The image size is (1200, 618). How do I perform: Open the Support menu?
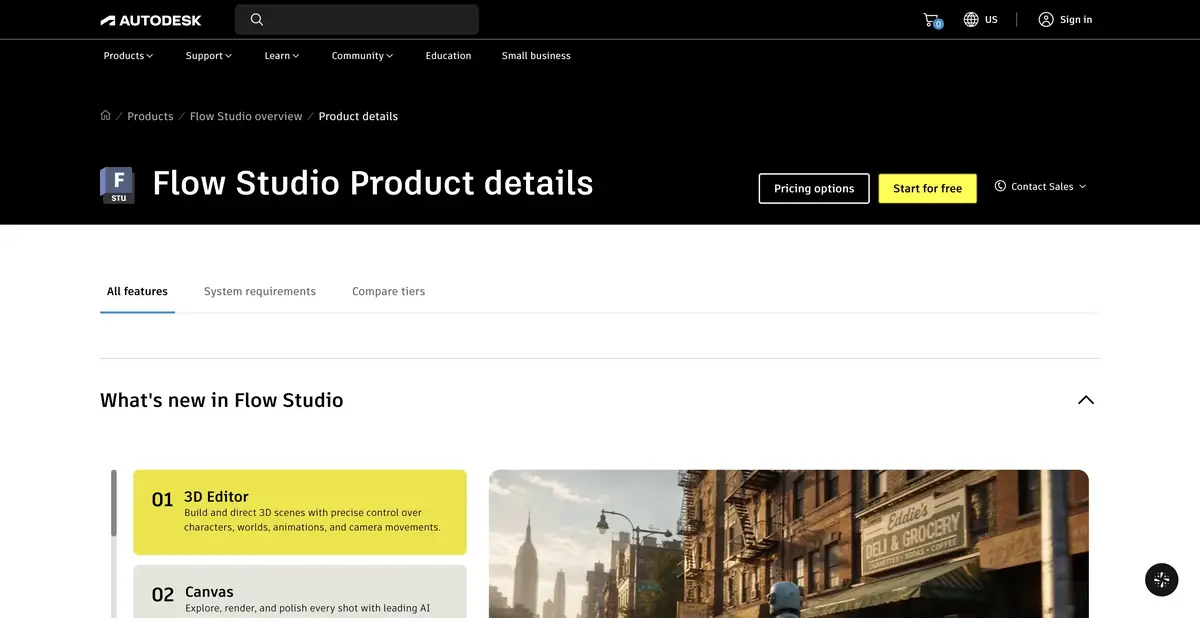(208, 56)
